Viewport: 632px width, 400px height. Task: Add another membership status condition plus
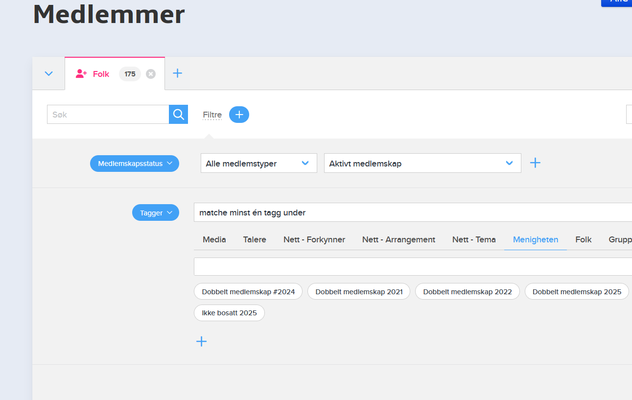pyautogui.click(x=535, y=163)
